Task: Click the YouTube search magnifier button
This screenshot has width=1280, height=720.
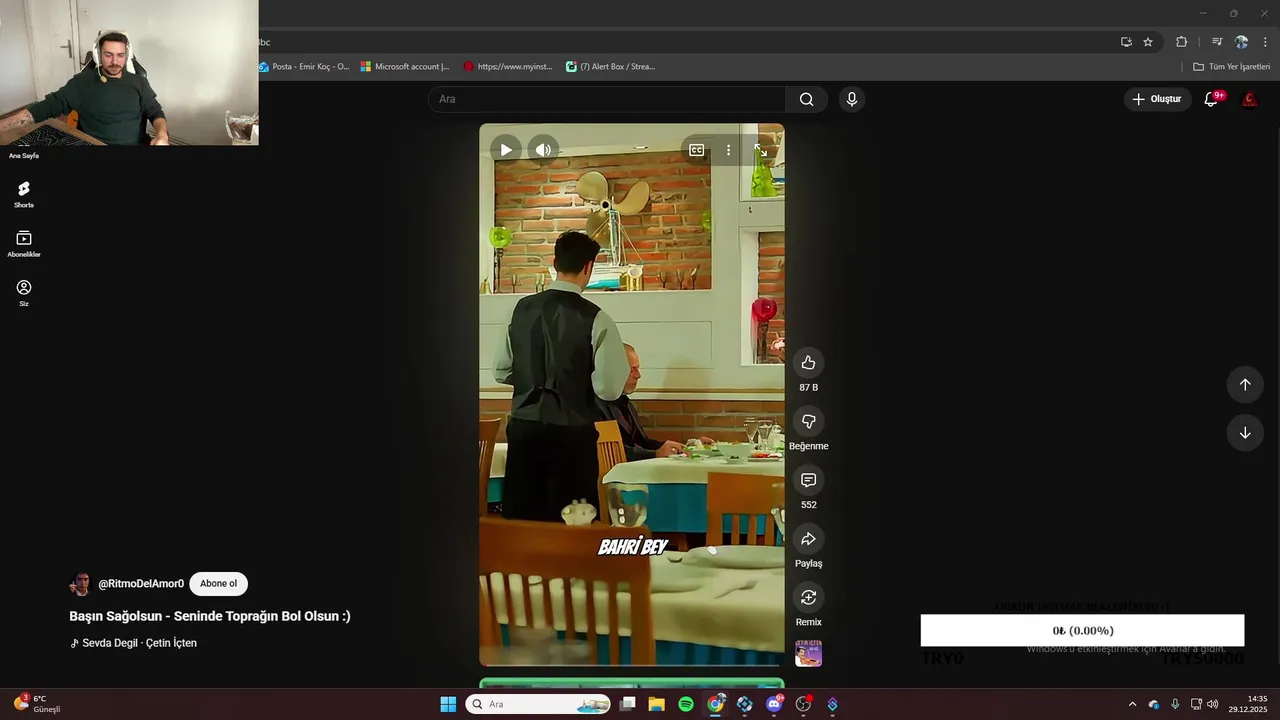Action: 807,99
